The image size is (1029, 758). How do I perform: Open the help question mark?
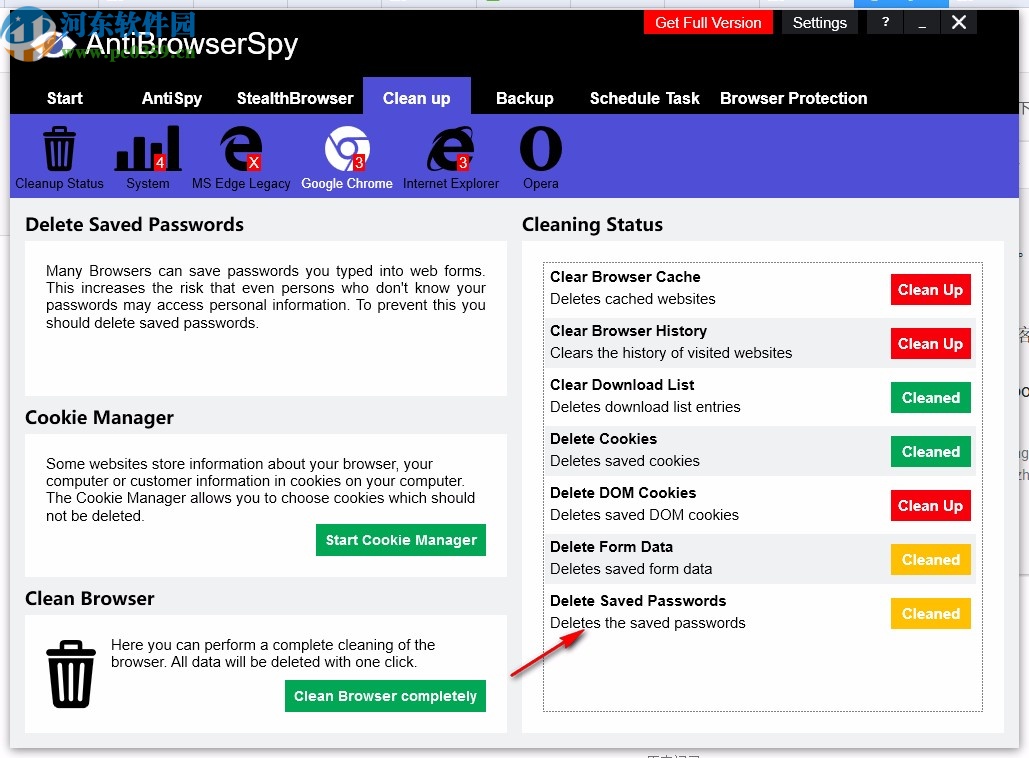pyautogui.click(x=884, y=22)
